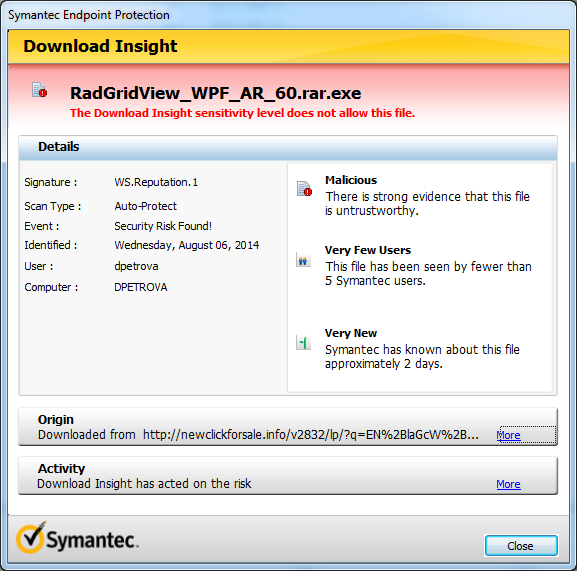Select identified date Wednesday, August 06, 2014

[x=187, y=245]
